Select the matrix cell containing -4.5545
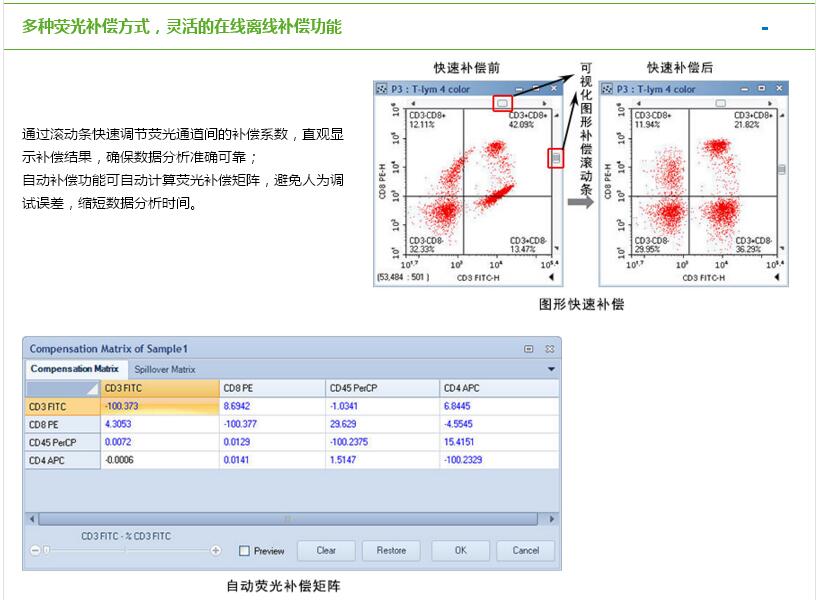819x600 pixels. 499,424
